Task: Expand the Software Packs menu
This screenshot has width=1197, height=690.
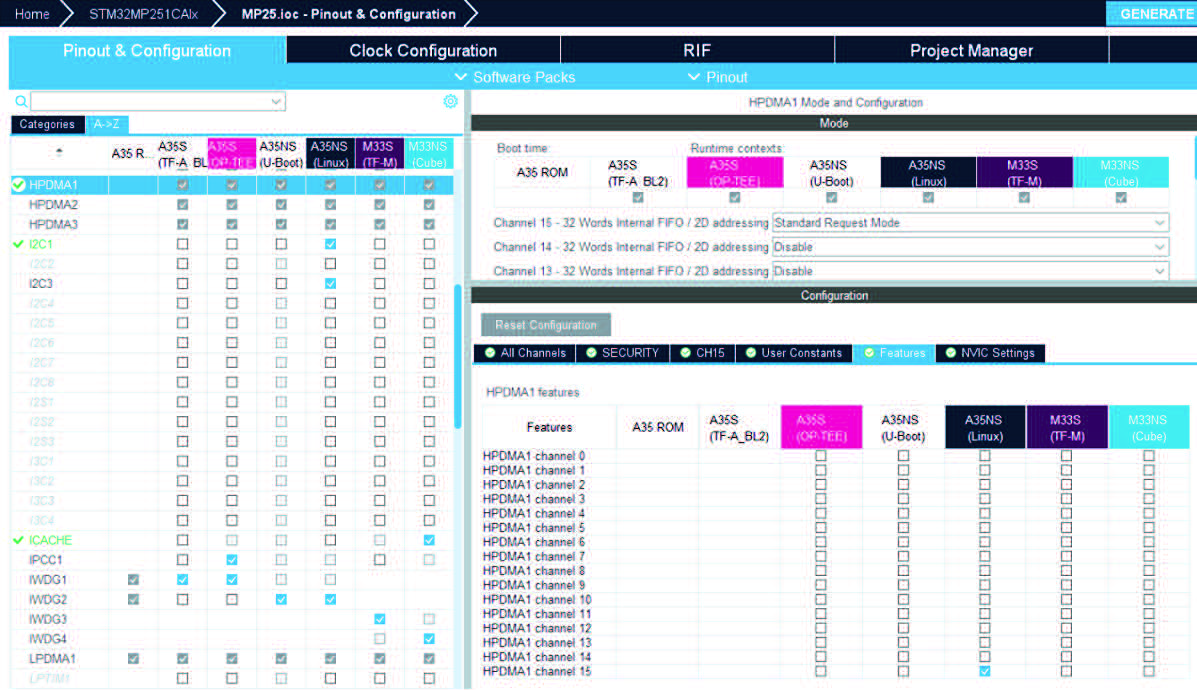Action: [x=515, y=77]
